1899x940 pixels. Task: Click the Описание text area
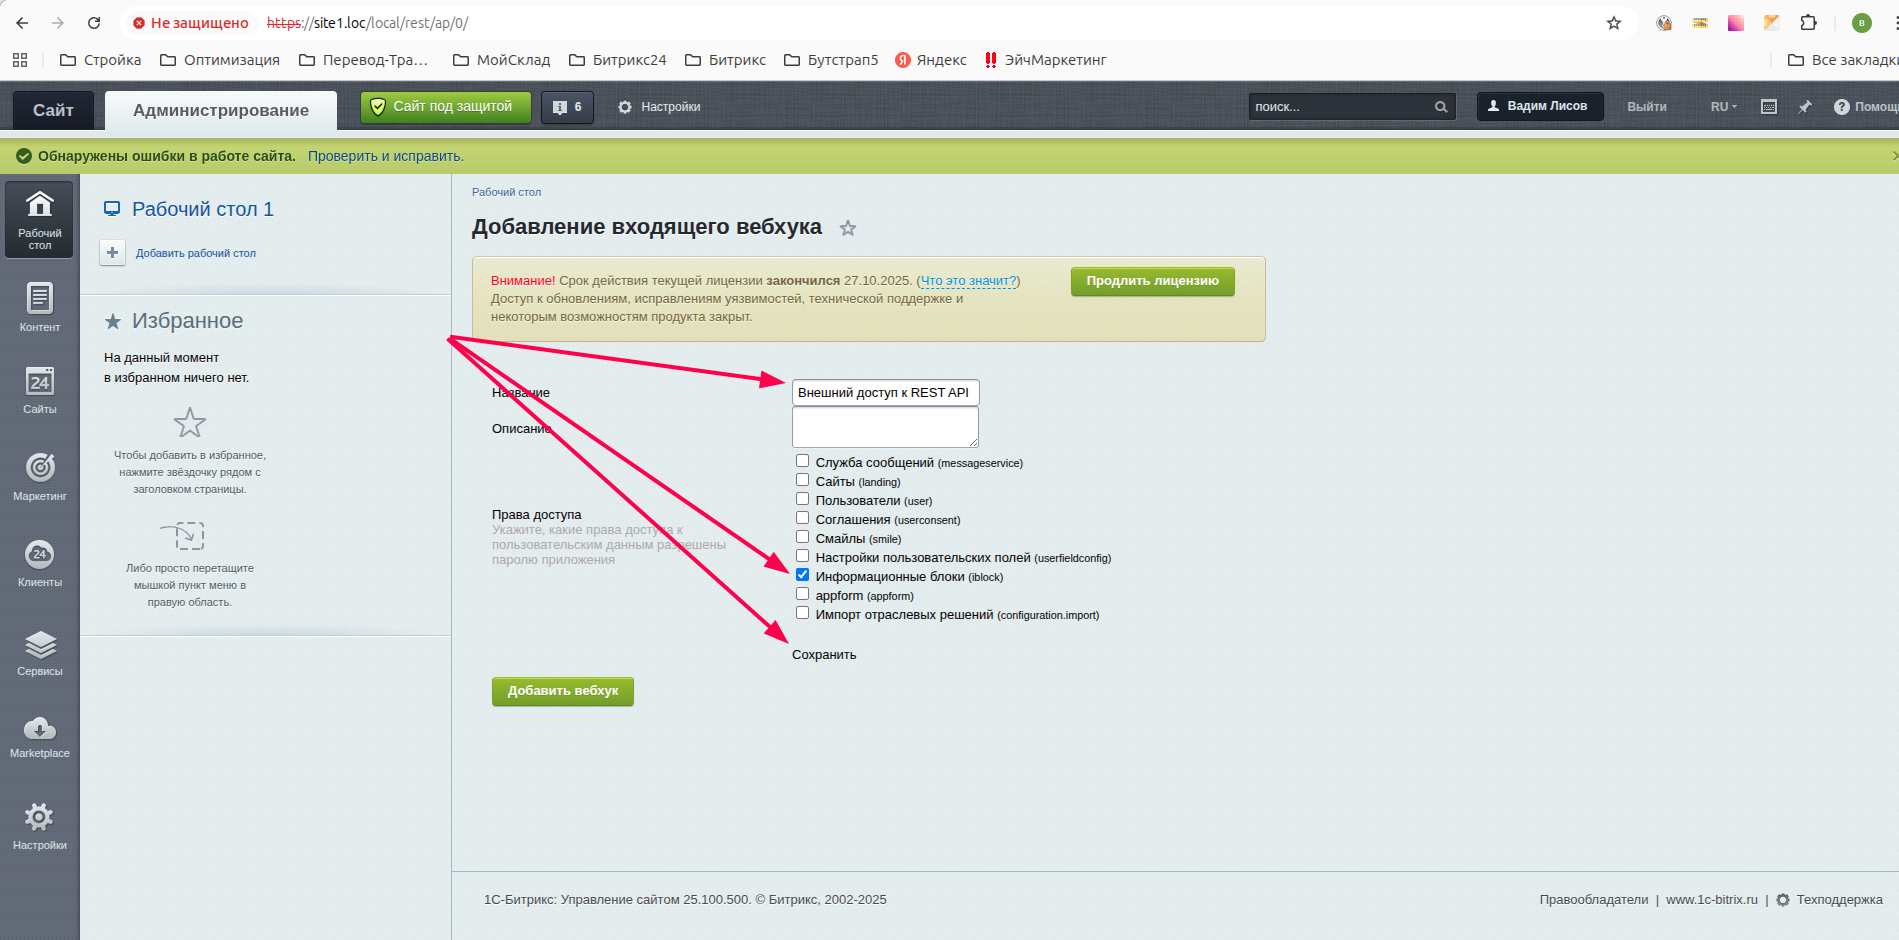(884, 427)
